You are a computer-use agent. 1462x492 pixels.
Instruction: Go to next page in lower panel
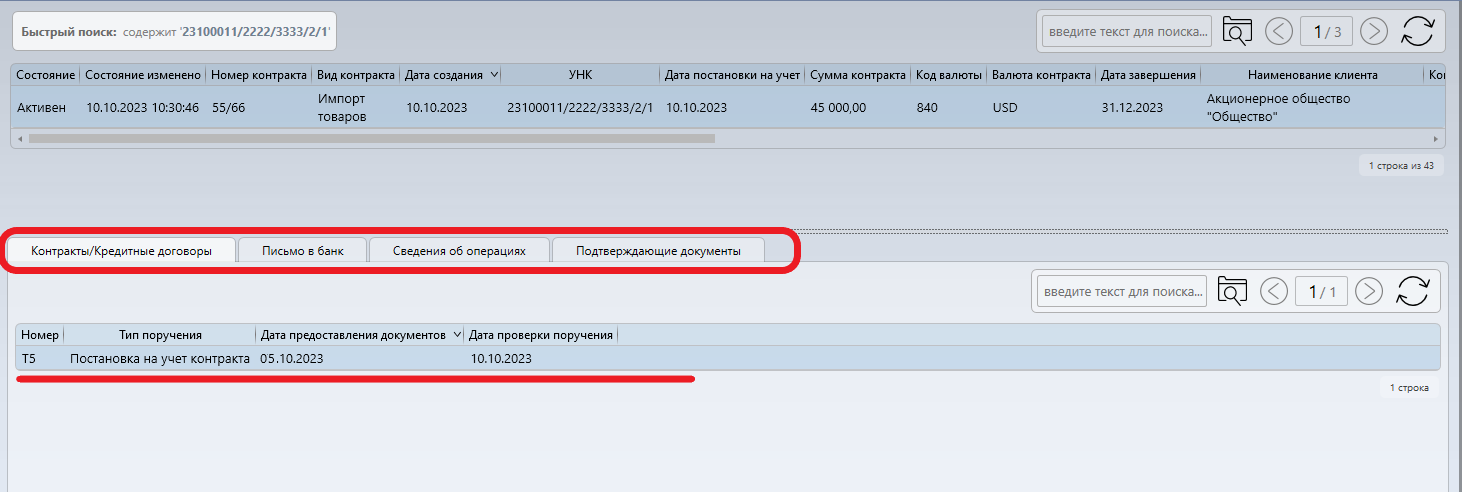tap(1369, 292)
